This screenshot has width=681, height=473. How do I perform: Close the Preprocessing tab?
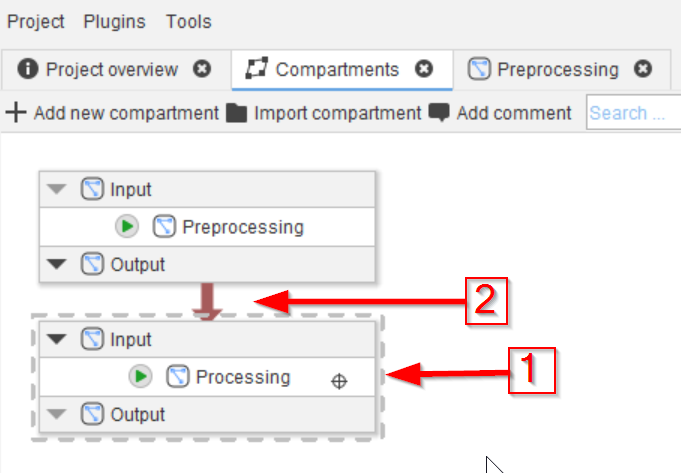(643, 69)
